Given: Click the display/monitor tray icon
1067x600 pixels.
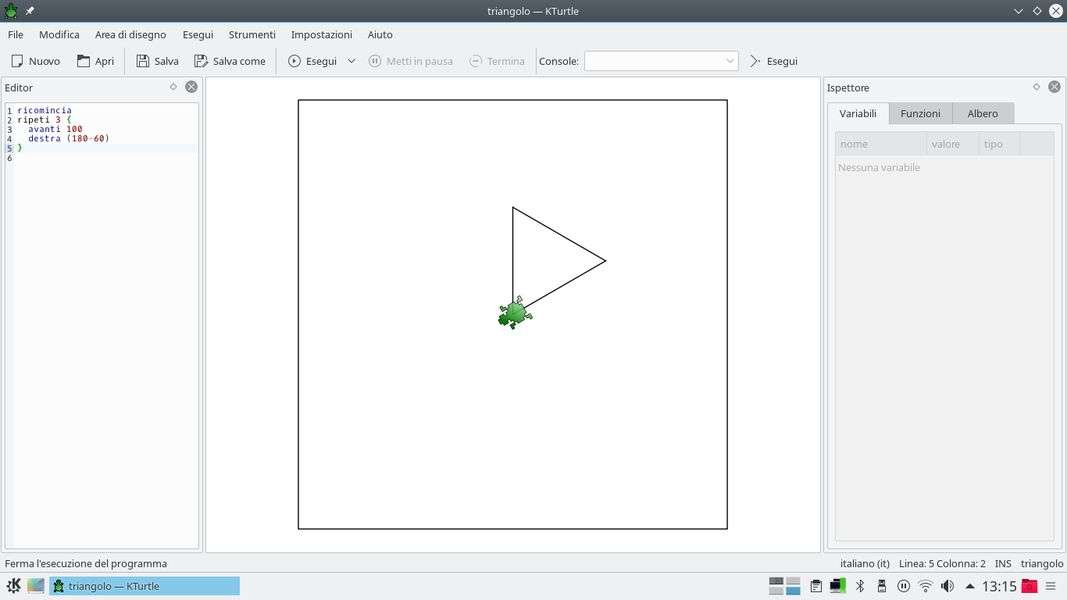Looking at the screenshot, I should pyautogui.click(x=838, y=586).
